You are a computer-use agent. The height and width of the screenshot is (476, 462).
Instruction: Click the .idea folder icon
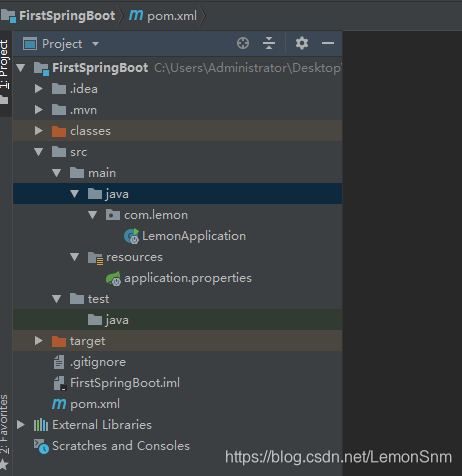59,89
